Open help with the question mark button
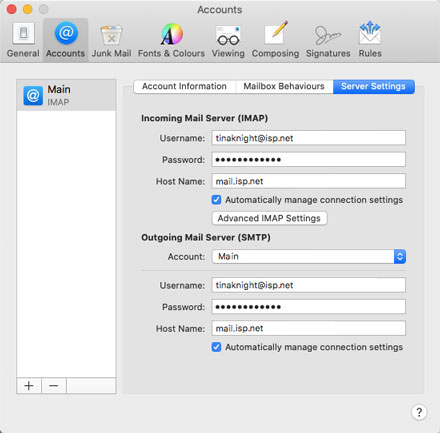The height and width of the screenshot is (433, 440). (419, 412)
